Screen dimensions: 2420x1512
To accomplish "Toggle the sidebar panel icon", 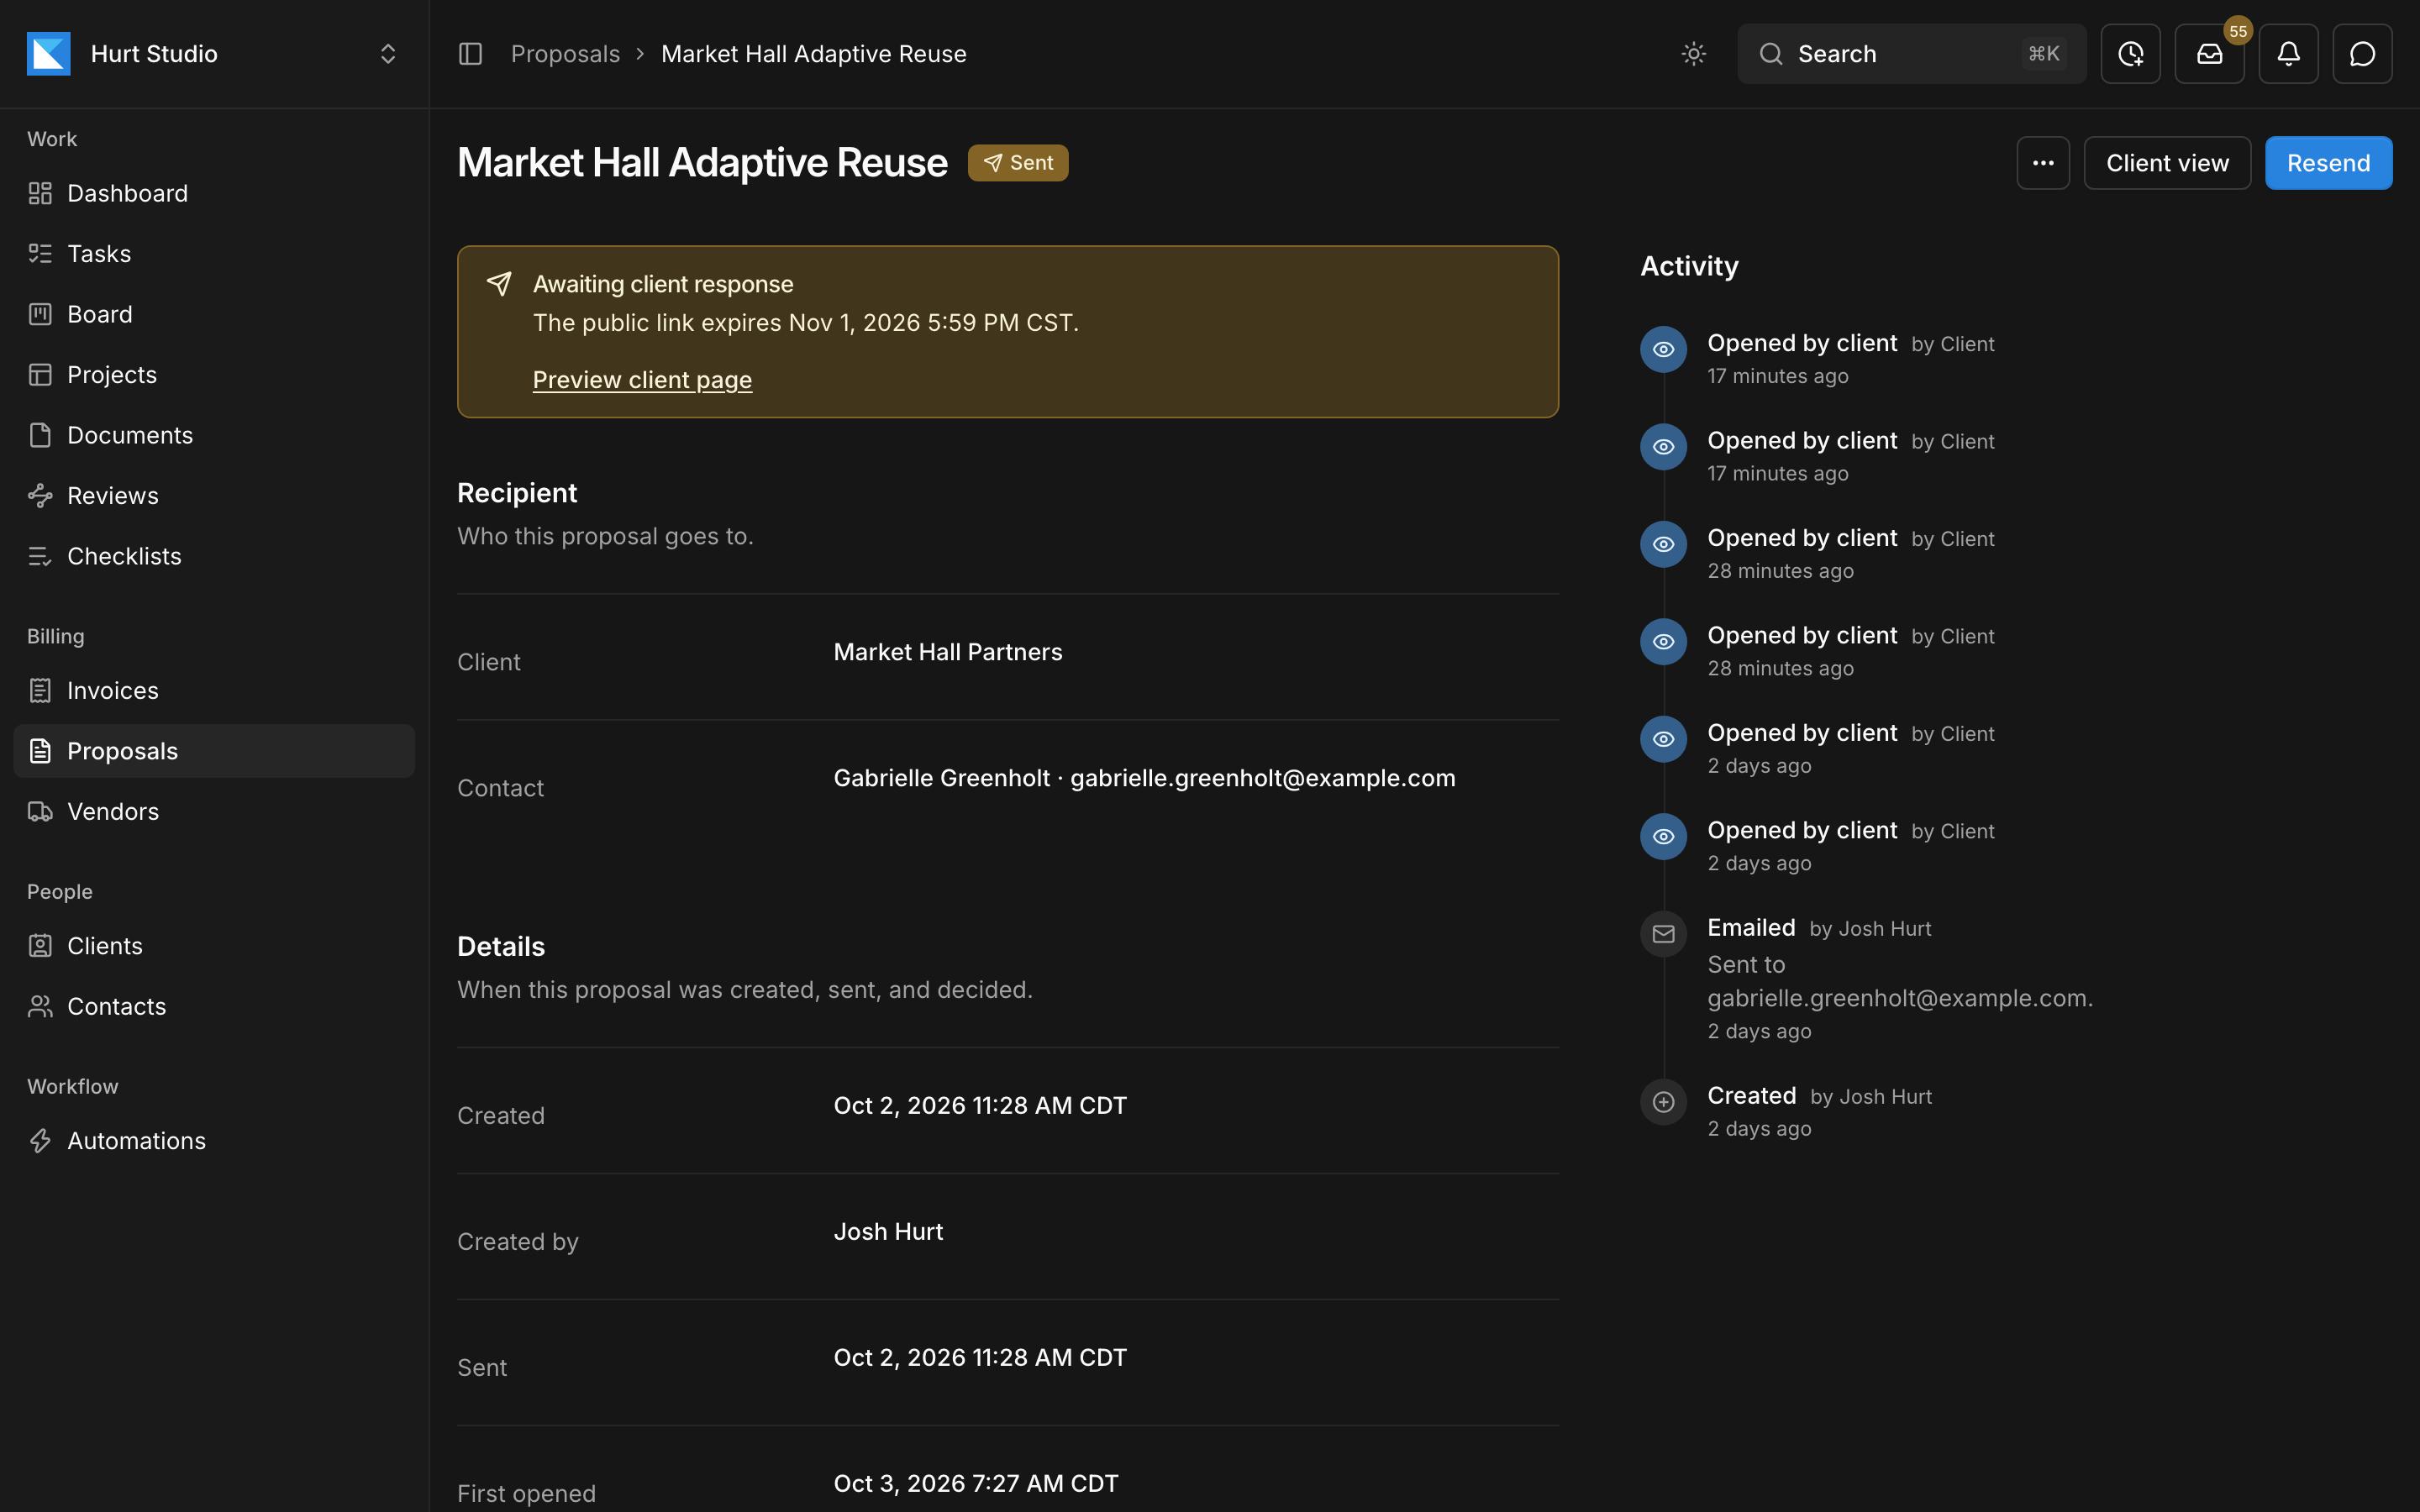I will (x=470, y=54).
